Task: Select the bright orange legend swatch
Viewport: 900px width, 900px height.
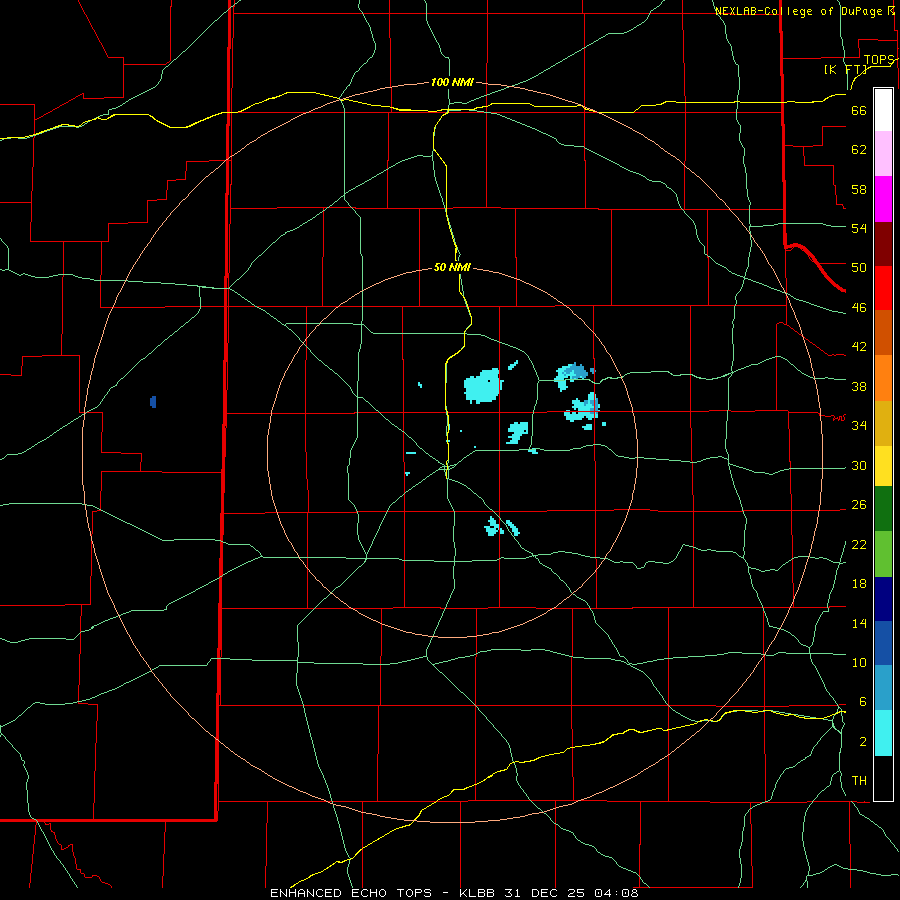Action: (x=883, y=378)
